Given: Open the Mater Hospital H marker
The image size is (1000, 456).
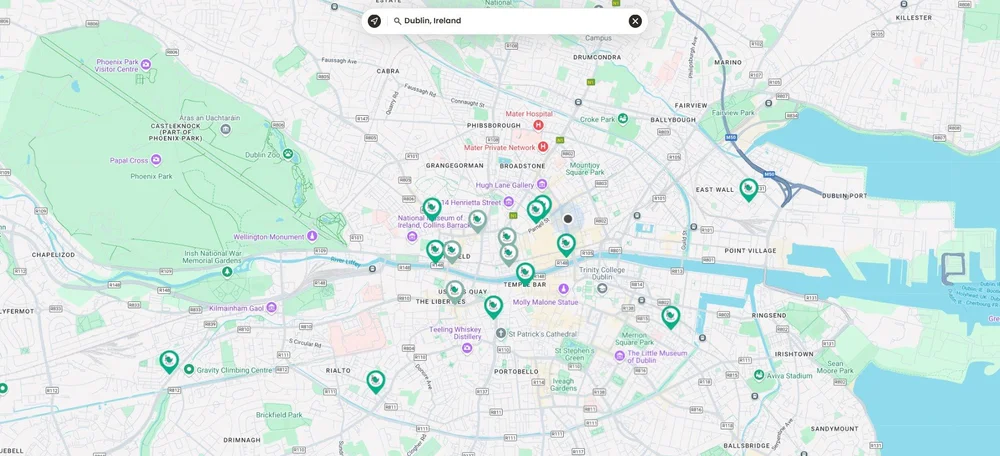Looking at the screenshot, I should (538, 125).
